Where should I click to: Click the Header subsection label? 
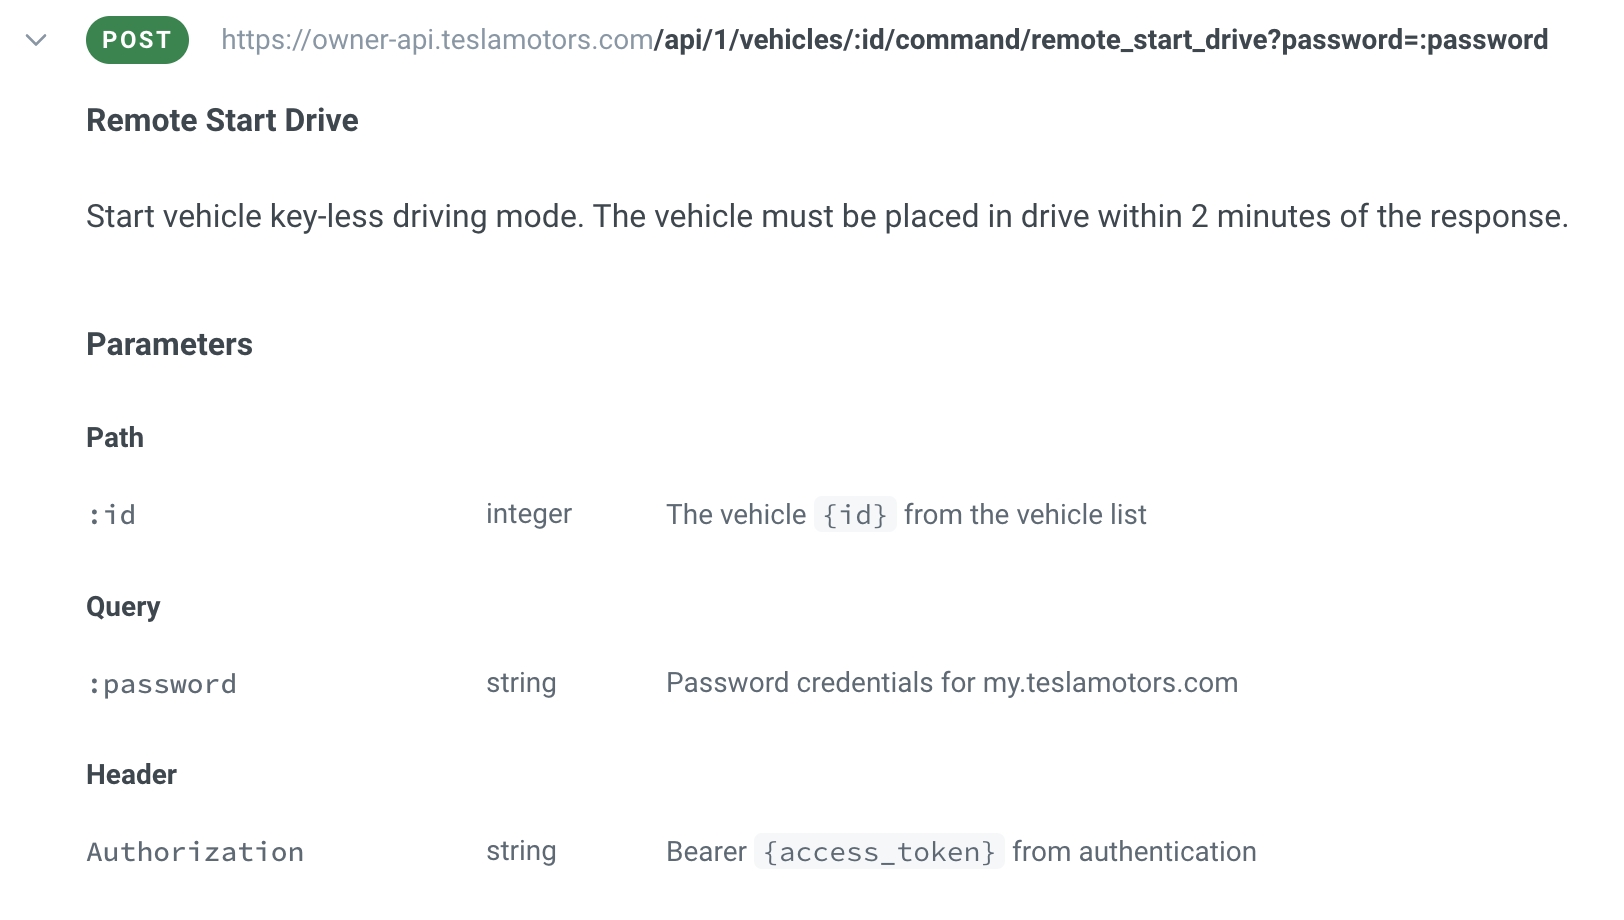click(131, 775)
